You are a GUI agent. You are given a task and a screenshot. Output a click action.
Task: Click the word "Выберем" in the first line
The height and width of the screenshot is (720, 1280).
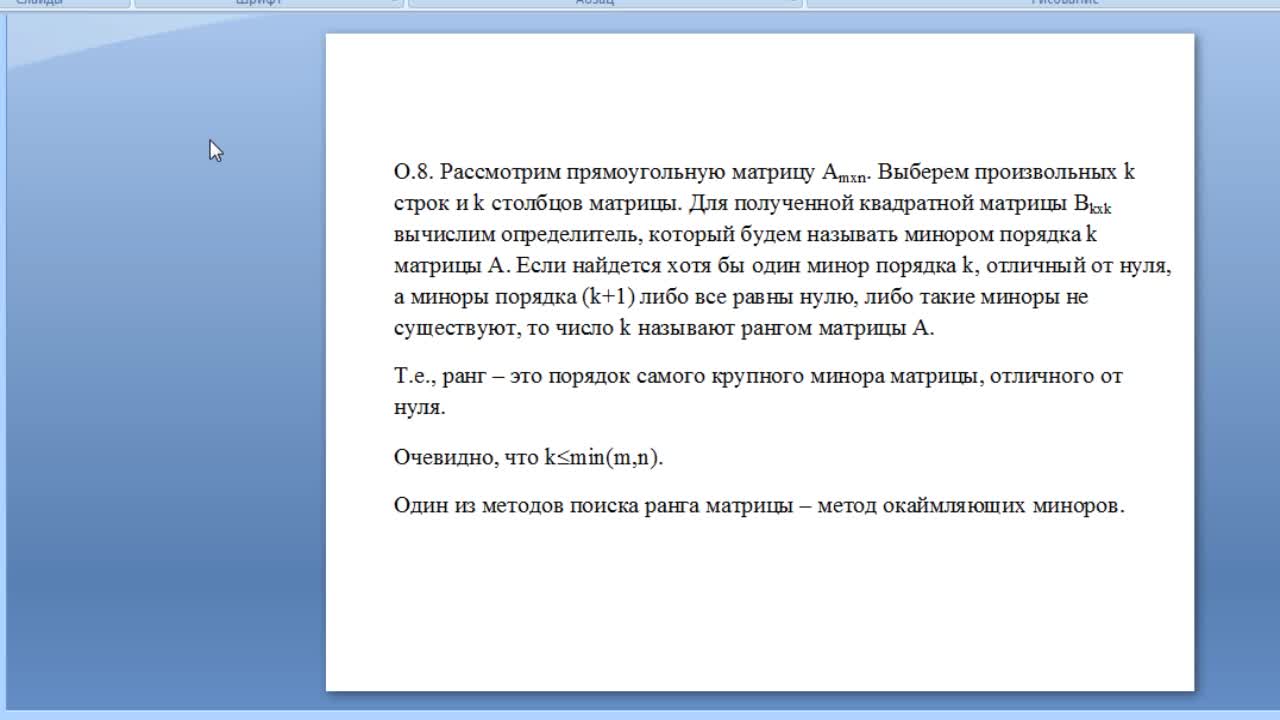pos(922,172)
